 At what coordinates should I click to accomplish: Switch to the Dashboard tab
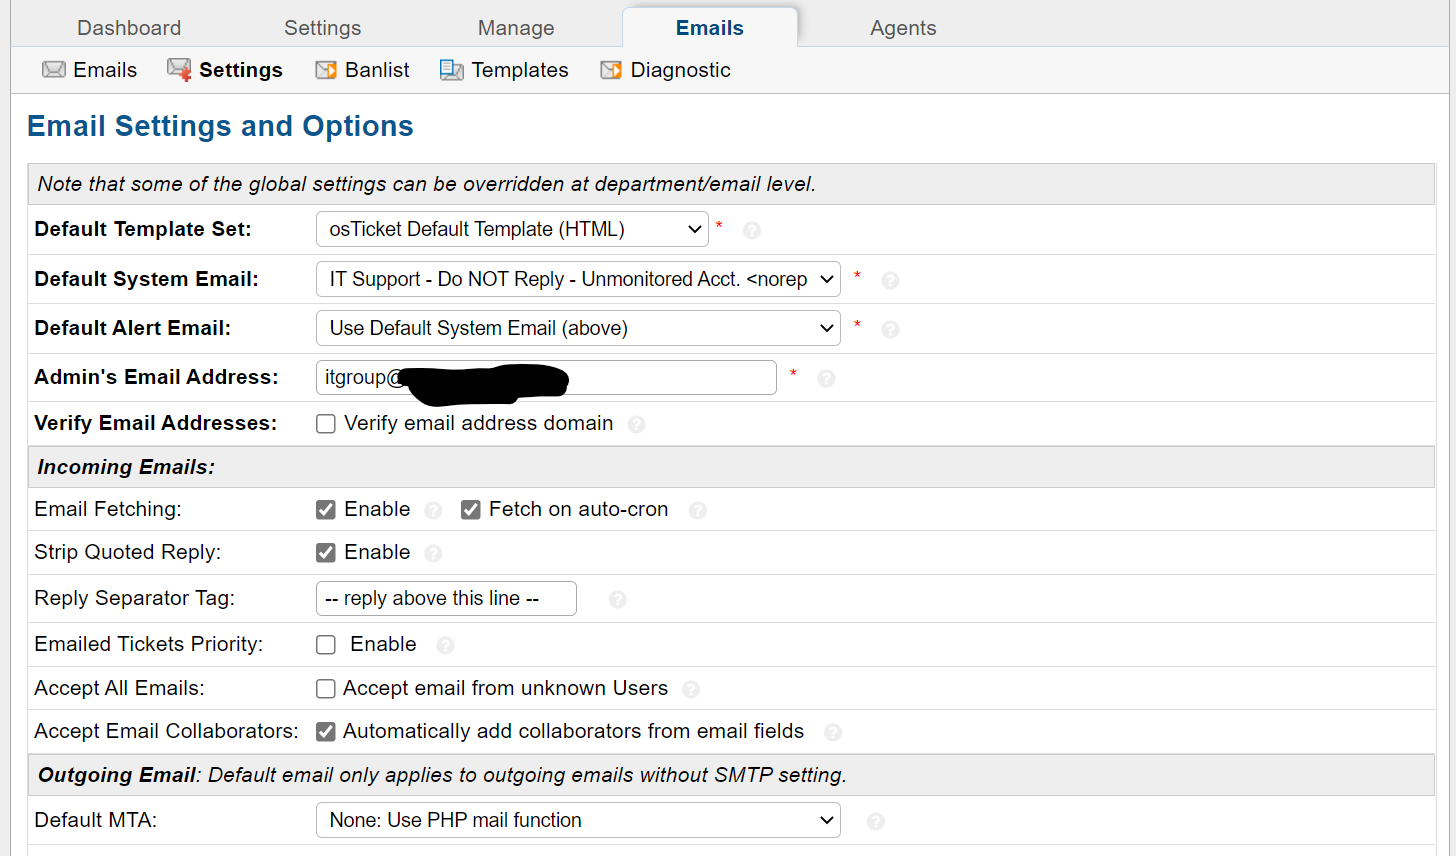(129, 28)
